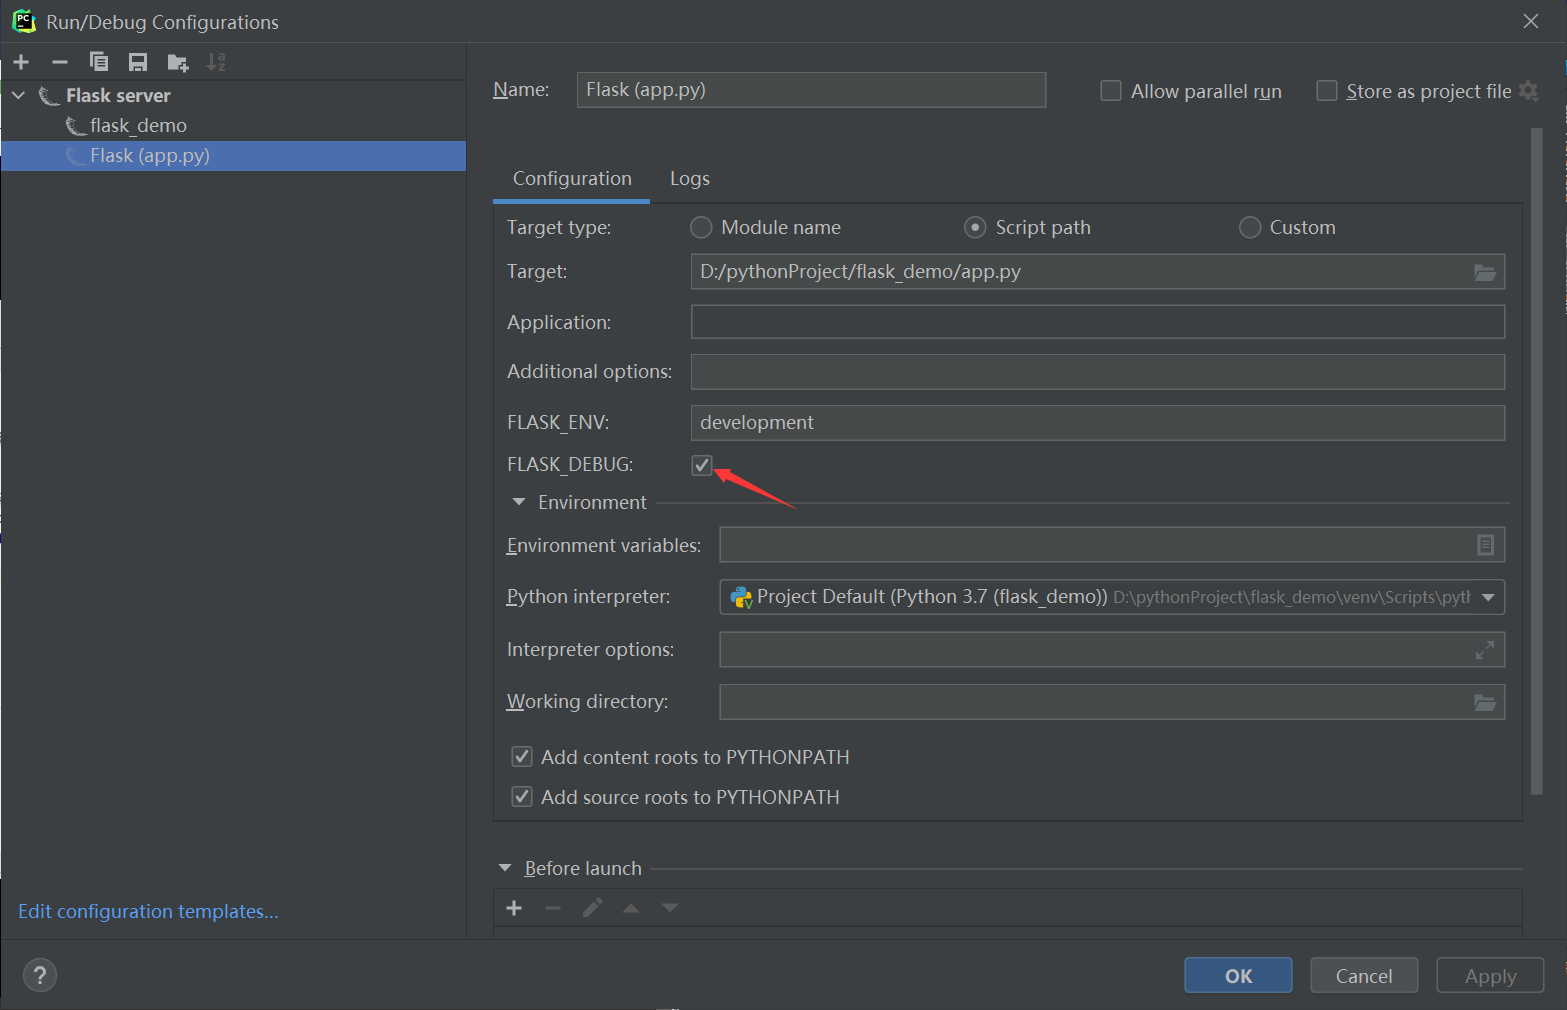Viewport: 1567px width, 1010px height.
Task: Switch to the Logs tab
Action: pos(690,178)
